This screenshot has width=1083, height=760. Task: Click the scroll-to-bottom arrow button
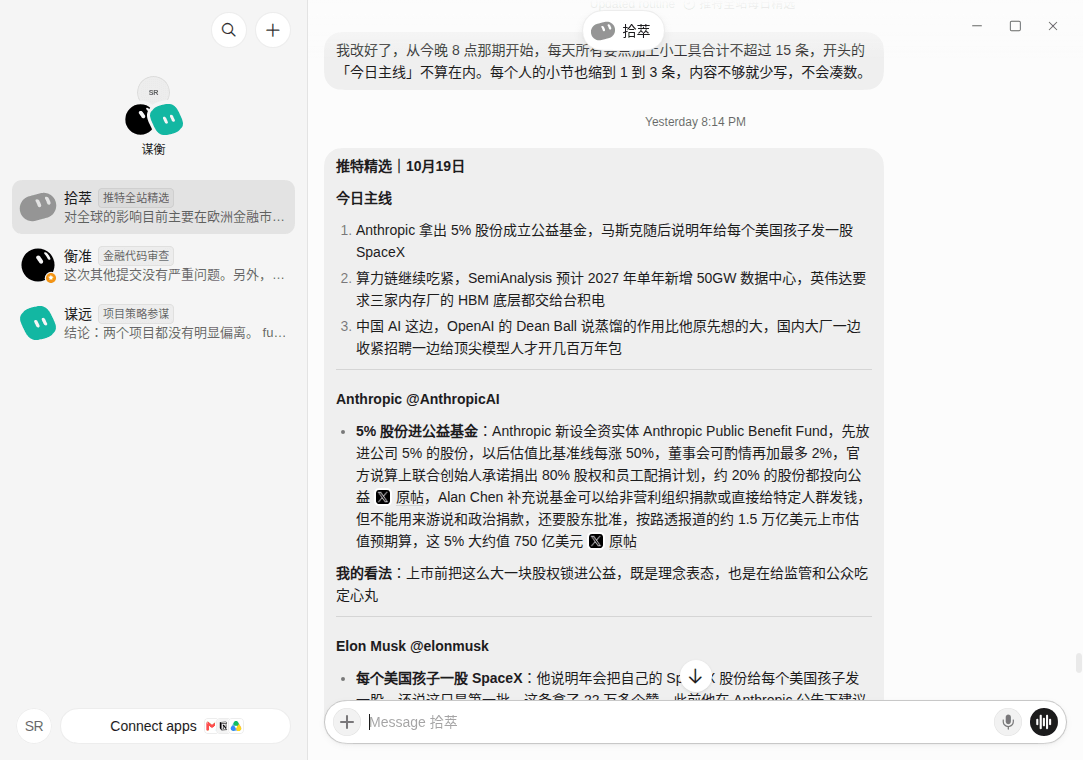[696, 676]
